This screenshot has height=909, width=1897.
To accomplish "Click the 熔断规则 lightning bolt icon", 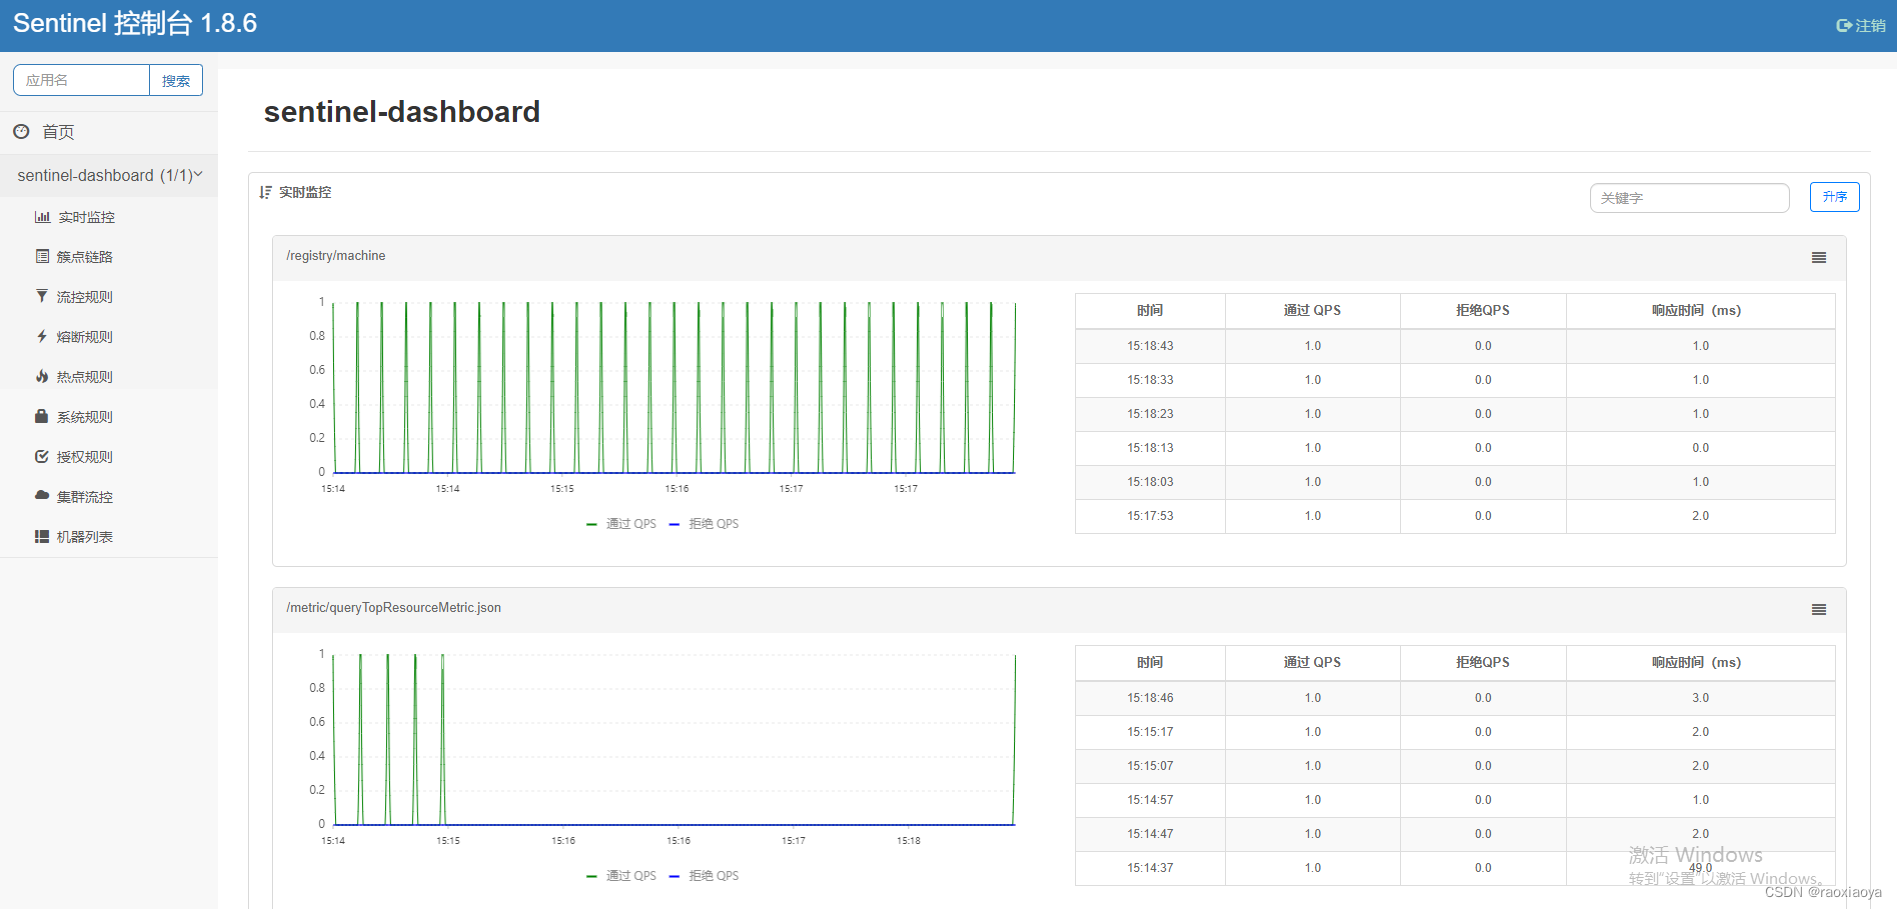I will pos(42,336).
